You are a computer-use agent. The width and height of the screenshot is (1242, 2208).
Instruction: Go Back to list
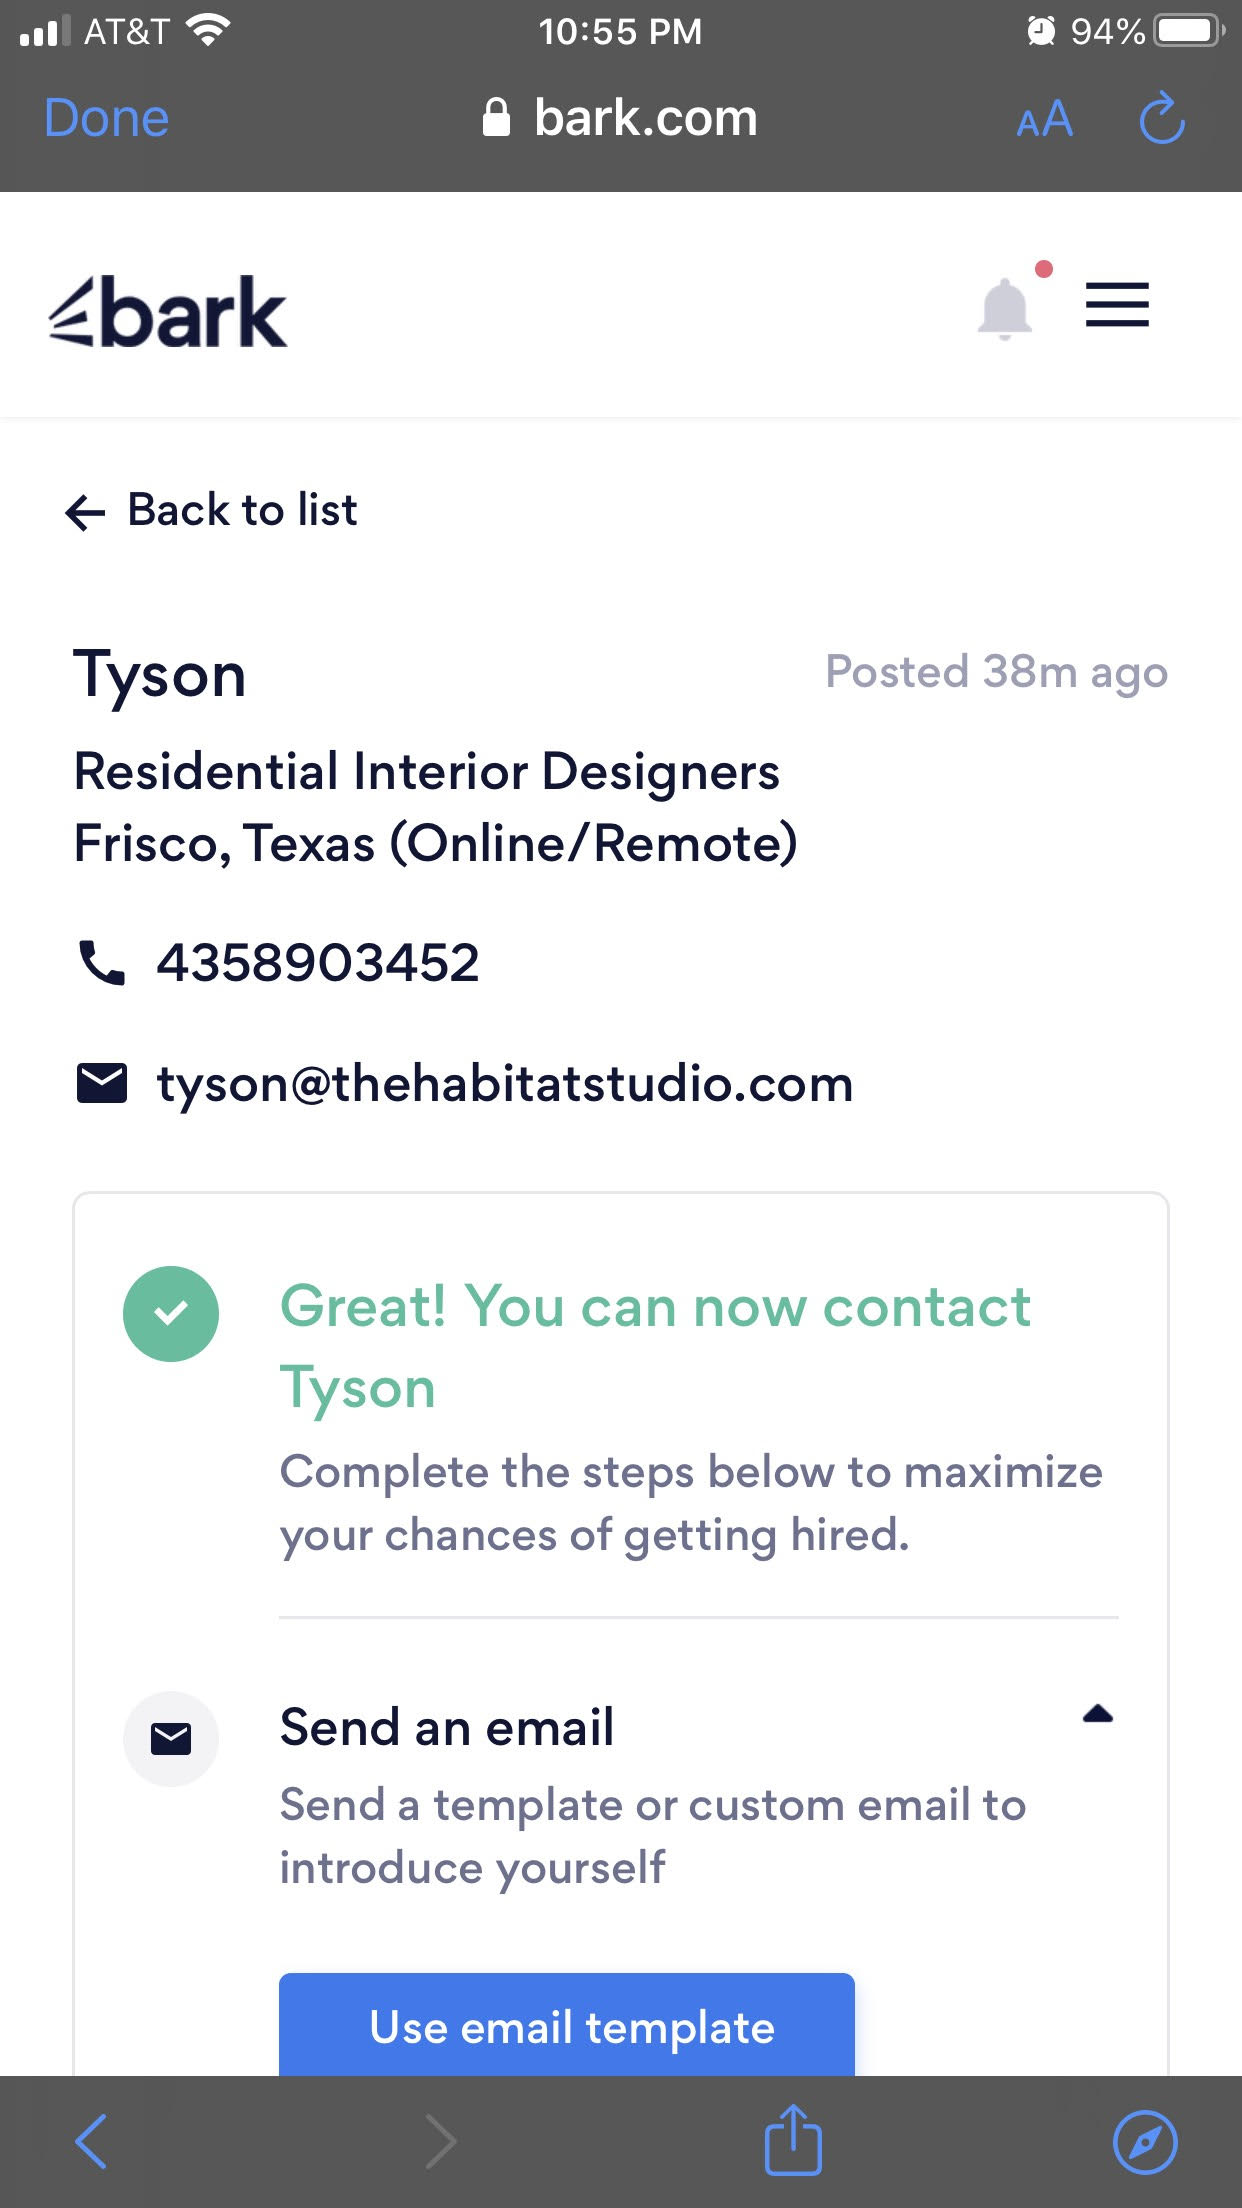point(242,510)
